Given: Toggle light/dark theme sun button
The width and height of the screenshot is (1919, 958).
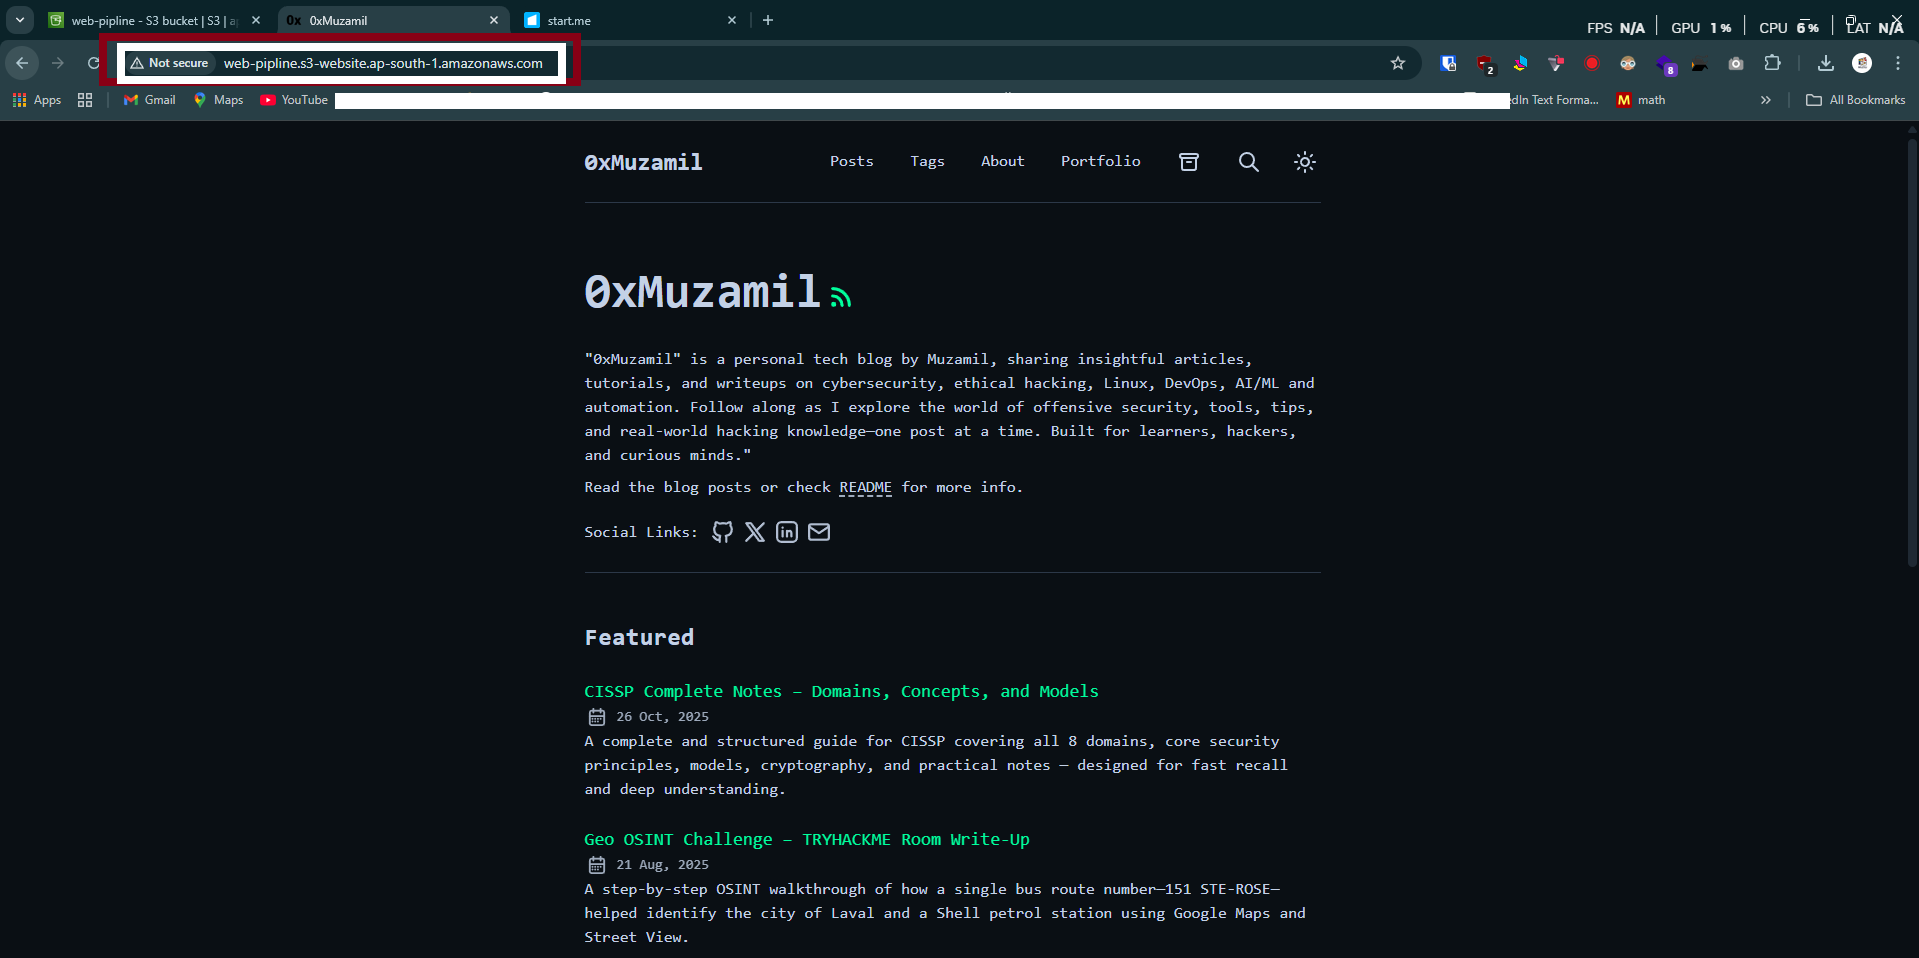Looking at the screenshot, I should tap(1304, 162).
